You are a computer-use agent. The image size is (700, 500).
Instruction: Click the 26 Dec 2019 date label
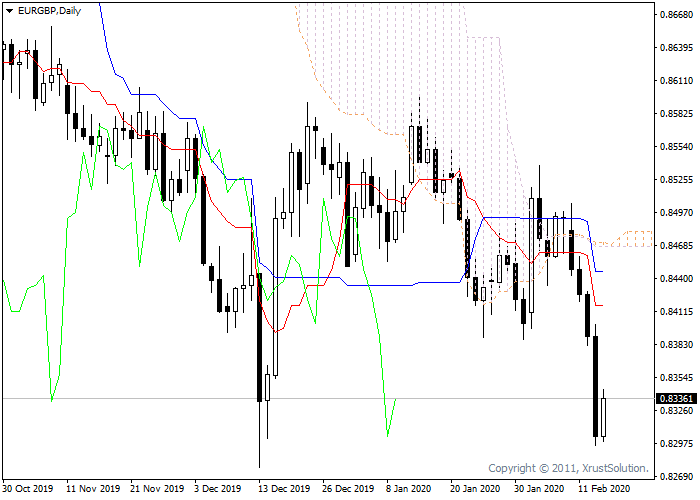coord(348,489)
